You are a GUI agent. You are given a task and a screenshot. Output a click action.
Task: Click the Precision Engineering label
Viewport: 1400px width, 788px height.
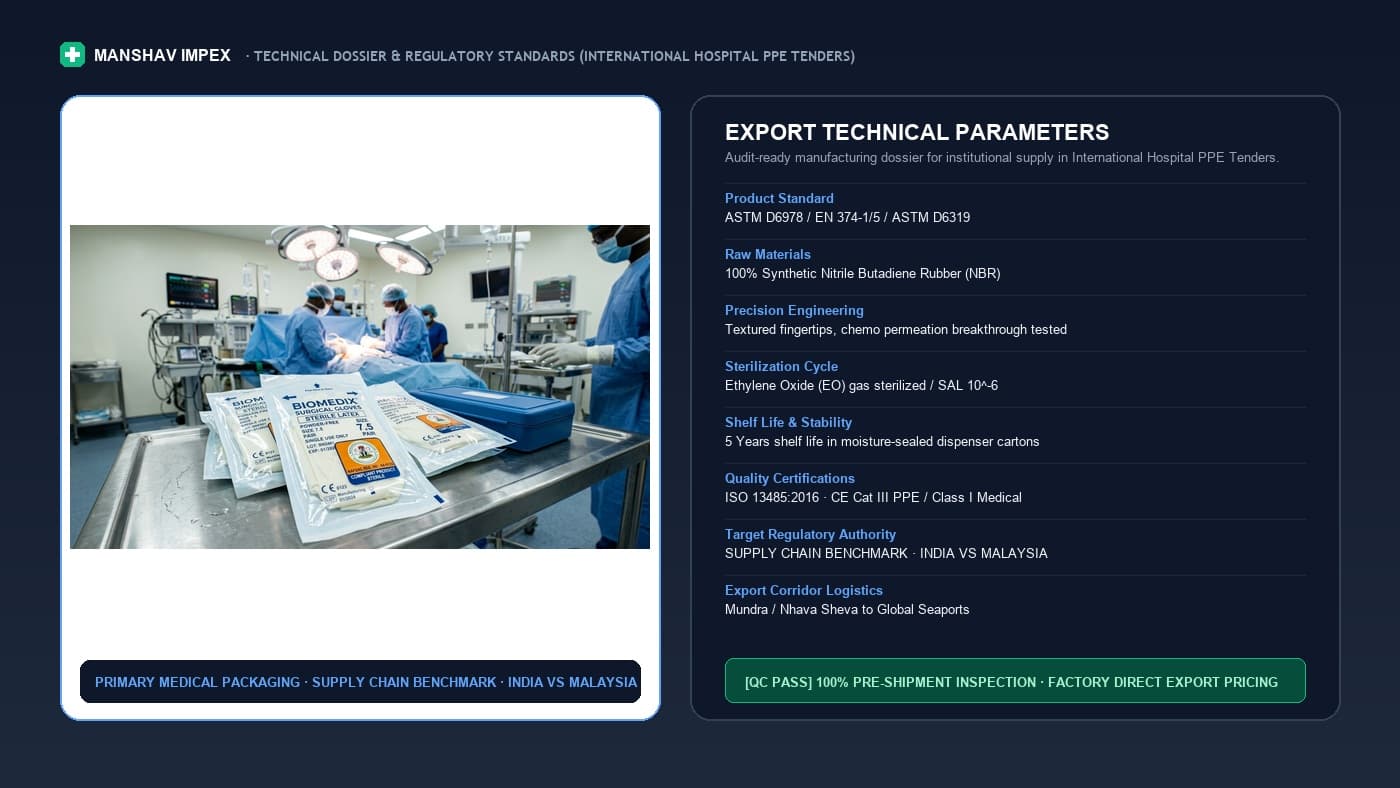pos(794,310)
